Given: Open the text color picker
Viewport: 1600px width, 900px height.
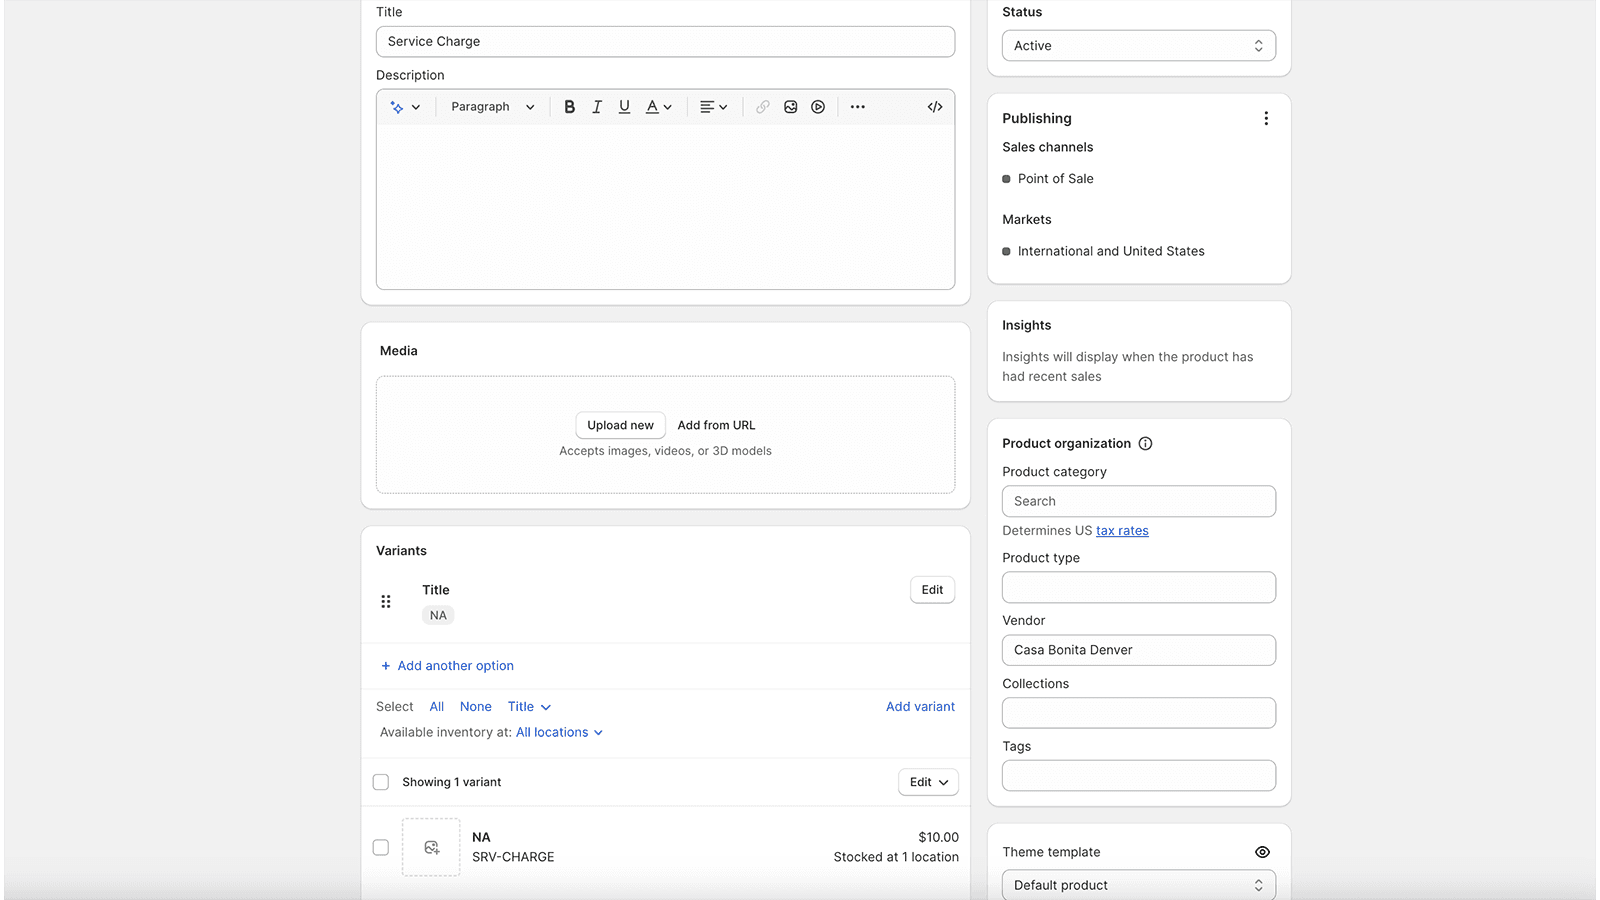Looking at the screenshot, I should 658,107.
